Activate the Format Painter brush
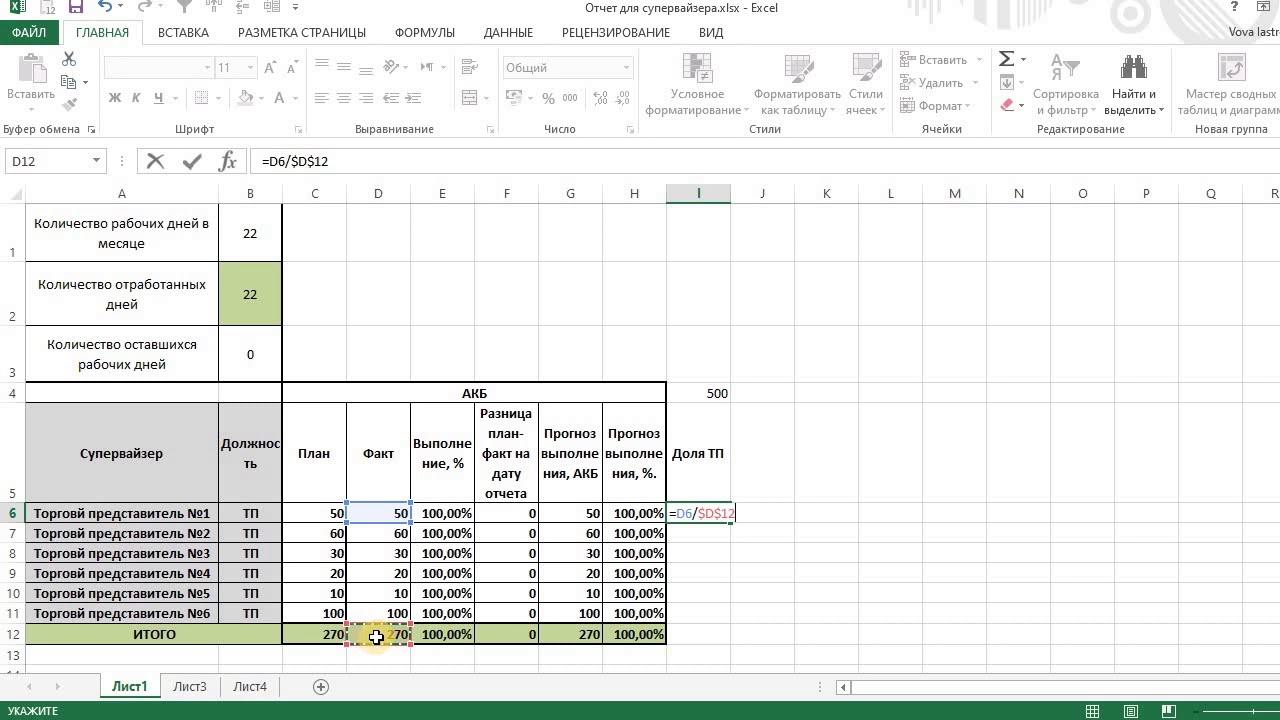1280x720 pixels. [70, 104]
